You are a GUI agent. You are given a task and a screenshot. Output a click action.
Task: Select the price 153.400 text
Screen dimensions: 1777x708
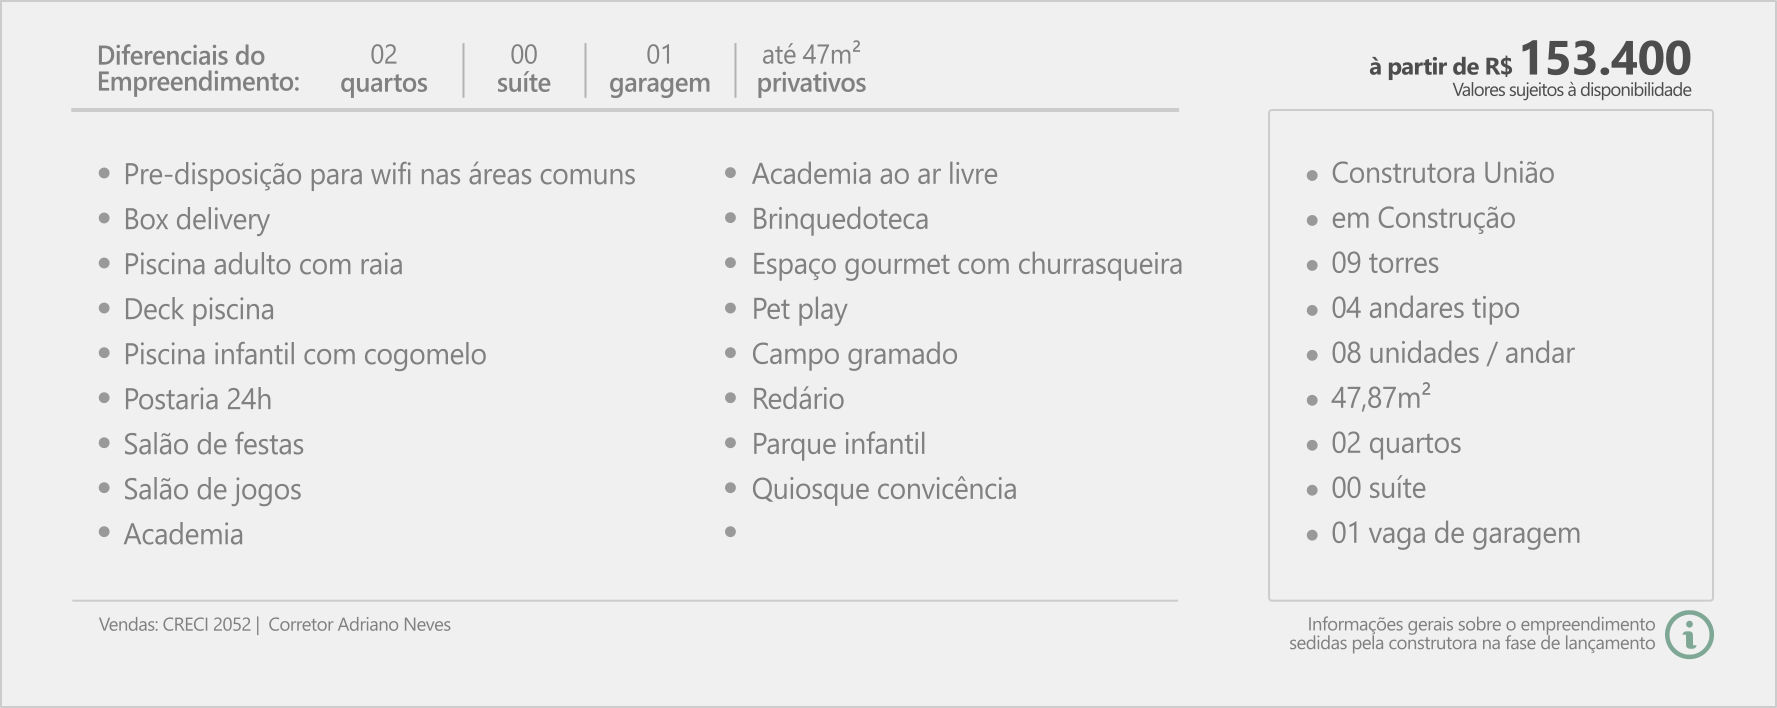point(1605,58)
